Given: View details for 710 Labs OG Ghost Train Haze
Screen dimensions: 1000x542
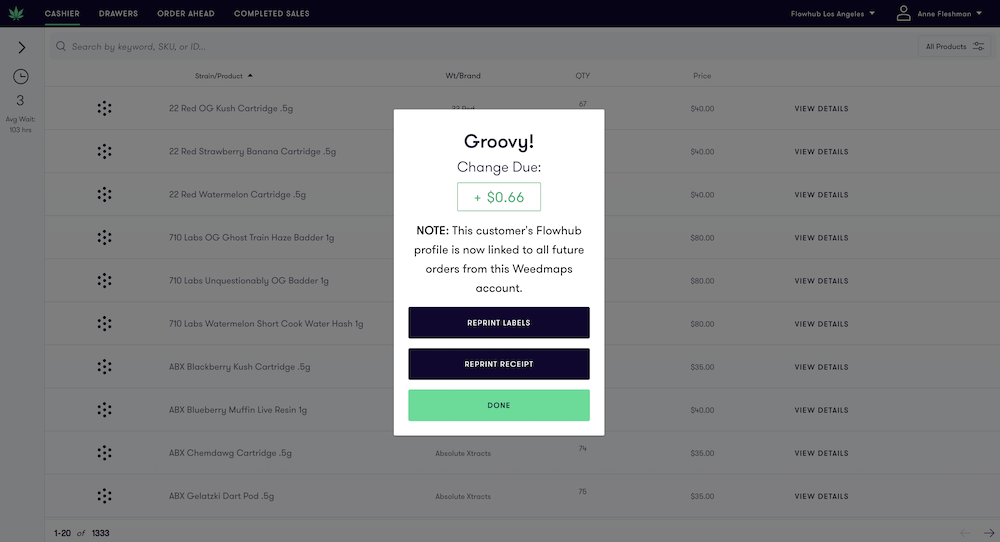Looking at the screenshot, I should [x=821, y=238].
